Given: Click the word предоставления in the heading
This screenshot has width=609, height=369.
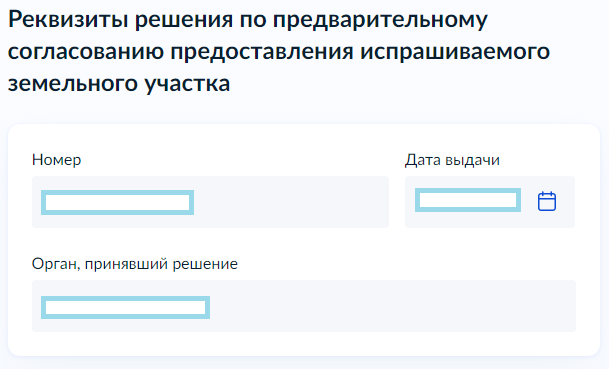Looking at the screenshot, I should click(262, 52).
